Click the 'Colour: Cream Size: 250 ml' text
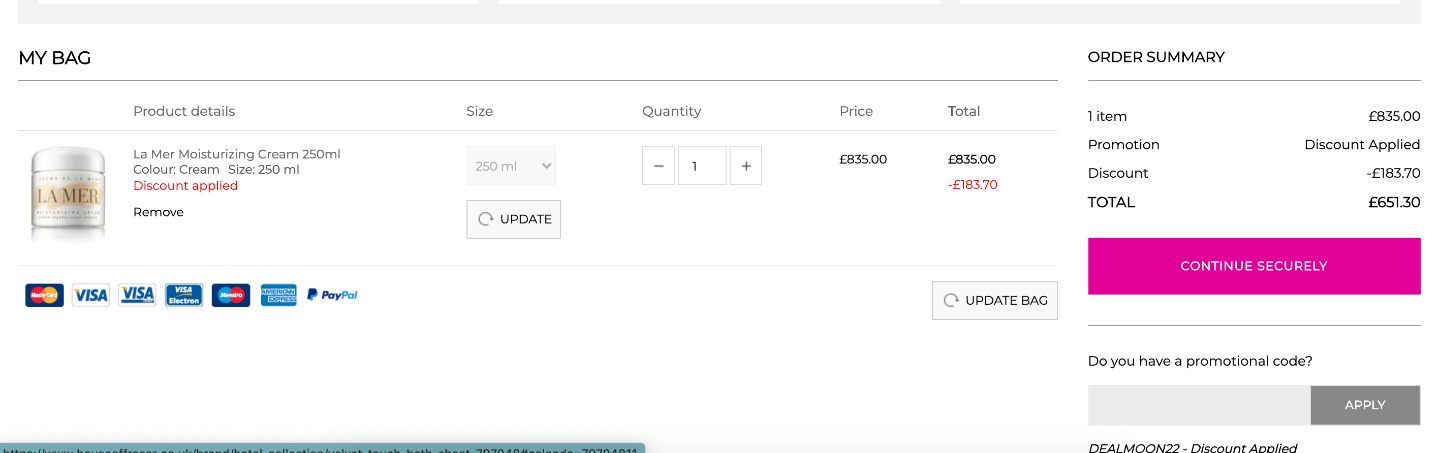The image size is (1440, 453). pyautogui.click(x=216, y=169)
